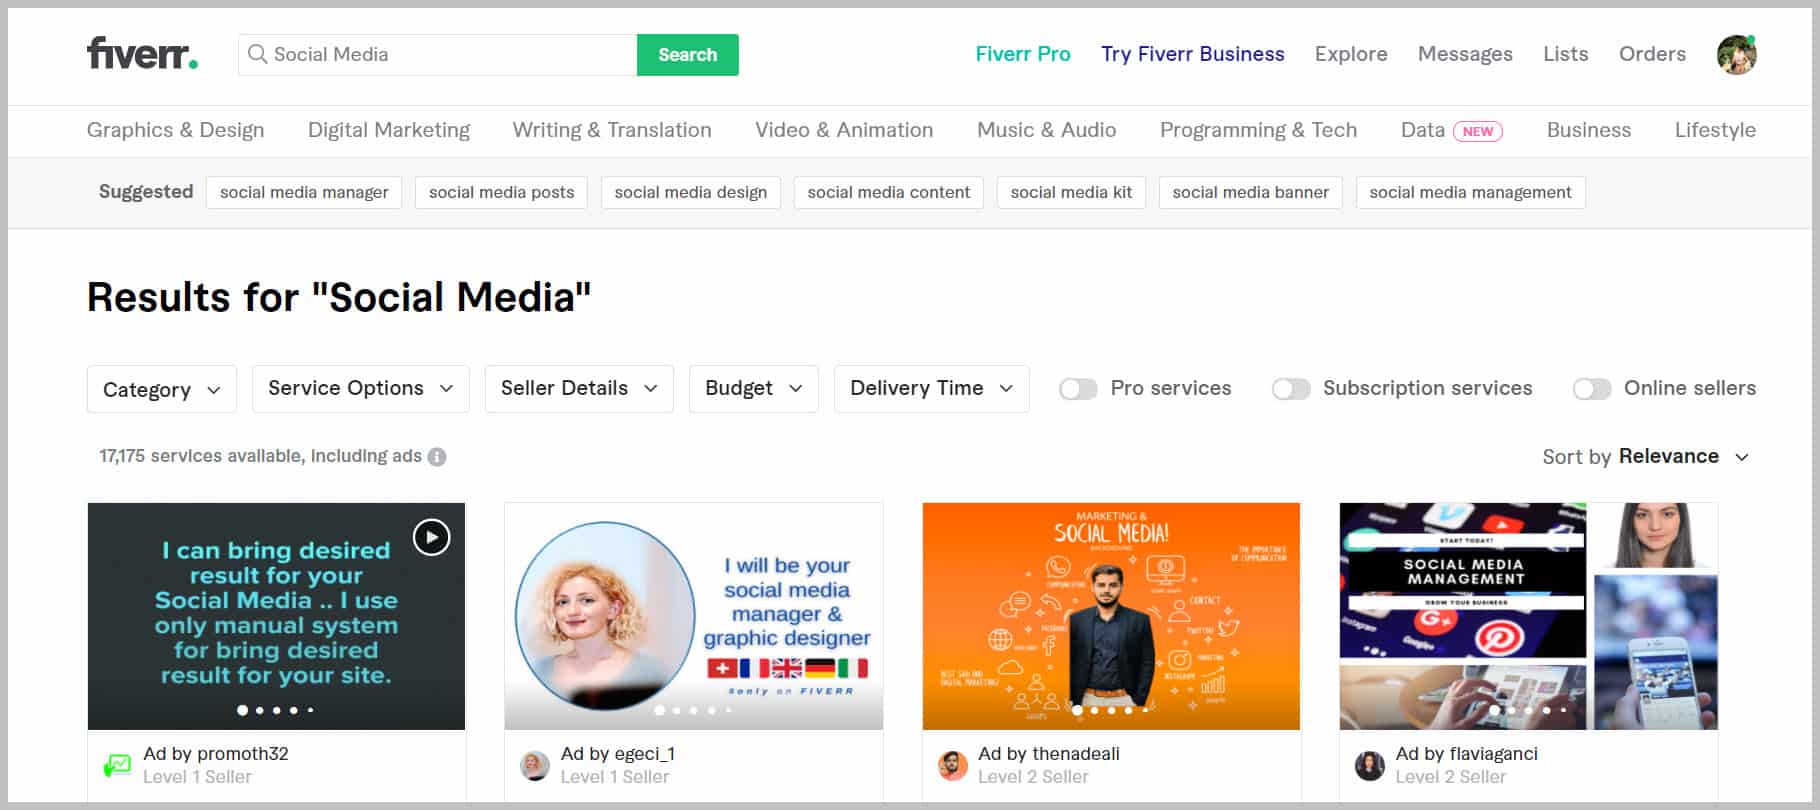The width and height of the screenshot is (1820, 810).
Task: Click egeci_1's seller avatar
Action: pyautogui.click(x=535, y=766)
